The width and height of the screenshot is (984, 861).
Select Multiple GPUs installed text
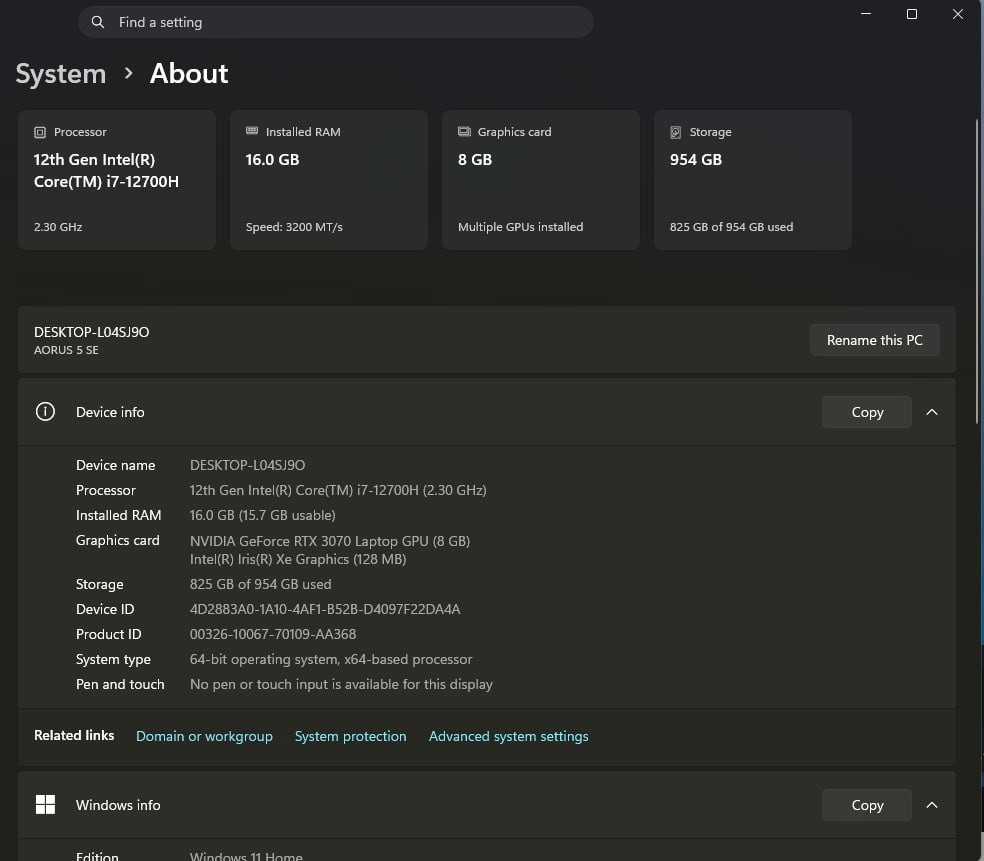[x=520, y=227]
